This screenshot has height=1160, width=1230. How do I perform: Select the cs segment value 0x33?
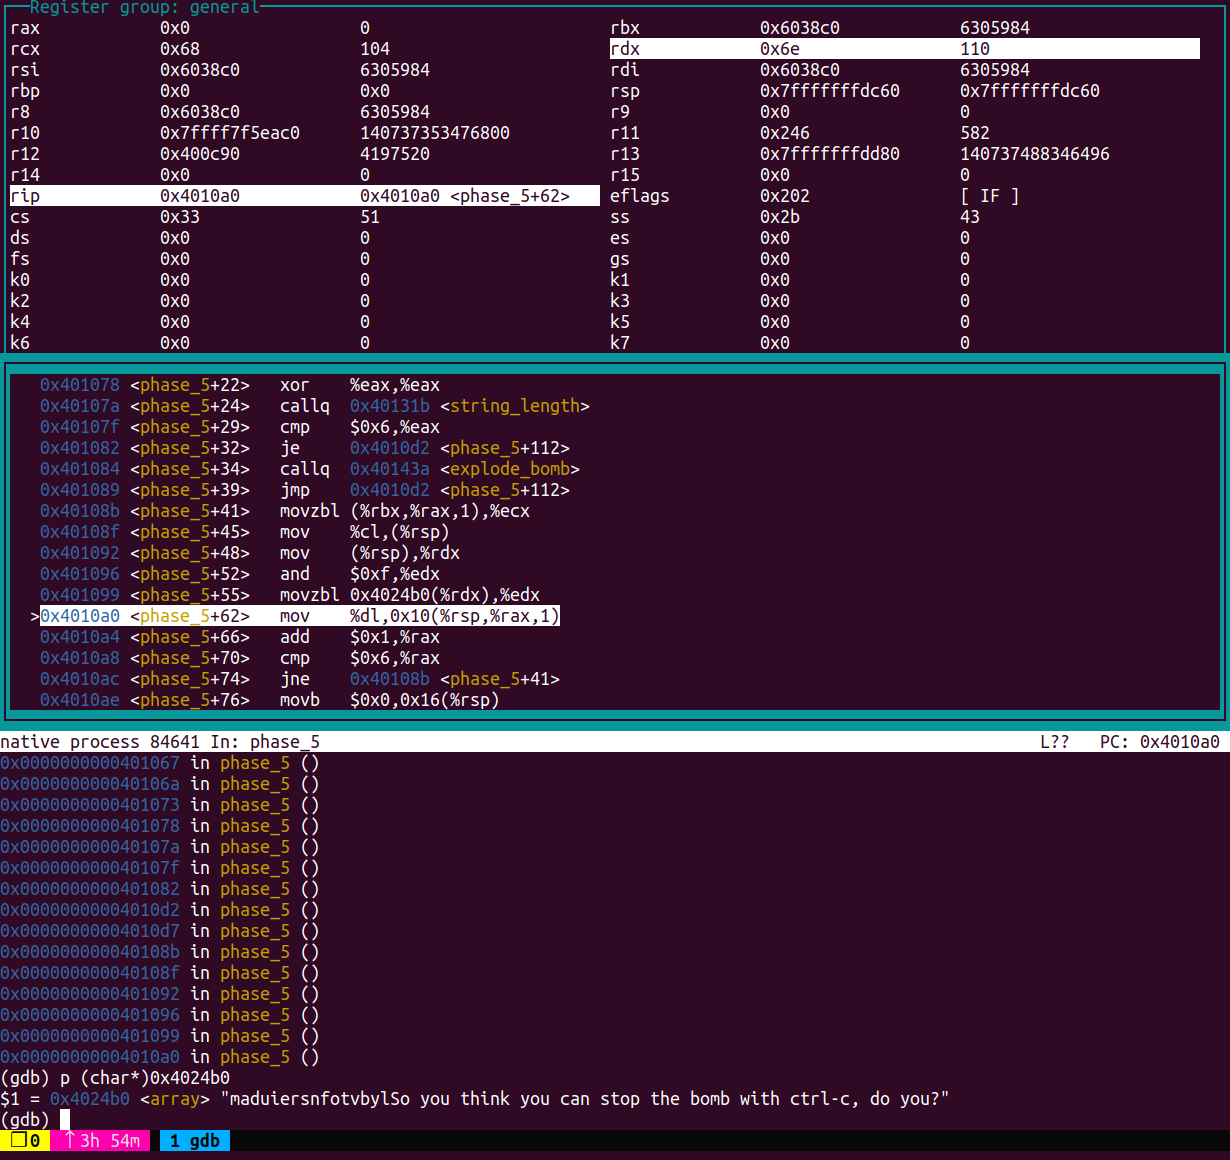tap(180, 217)
